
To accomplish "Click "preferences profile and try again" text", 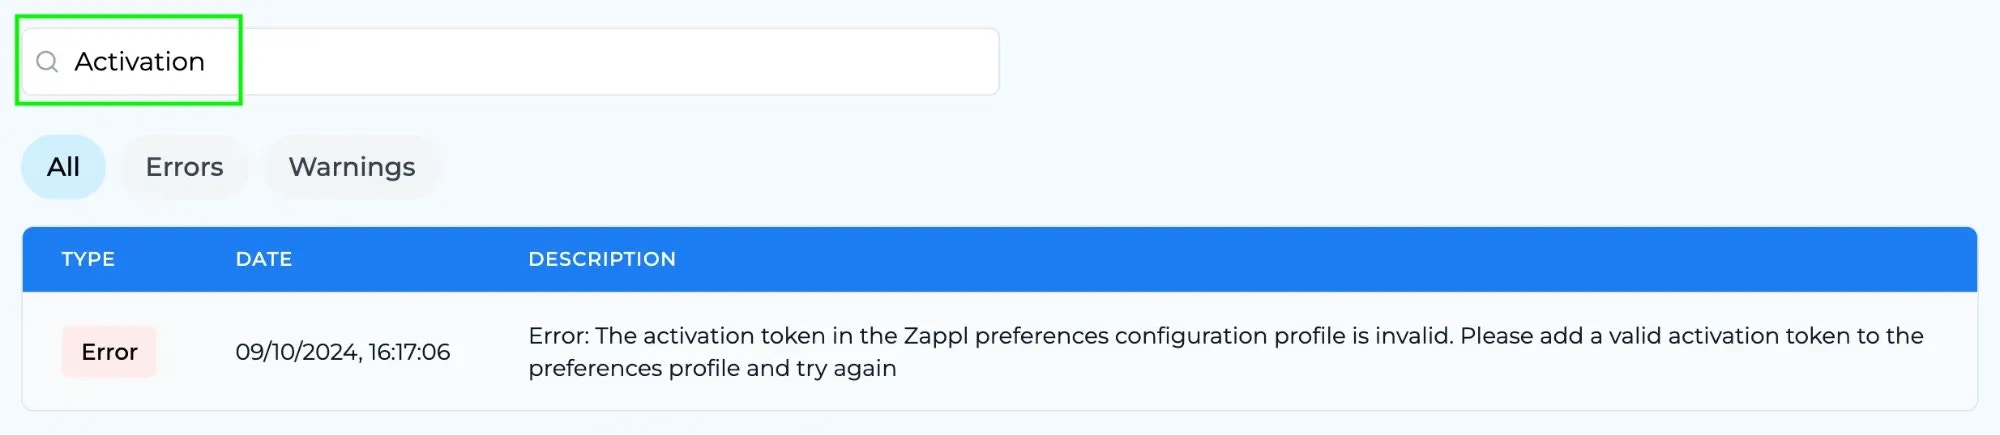I will pyautogui.click(x=712, y=368).
